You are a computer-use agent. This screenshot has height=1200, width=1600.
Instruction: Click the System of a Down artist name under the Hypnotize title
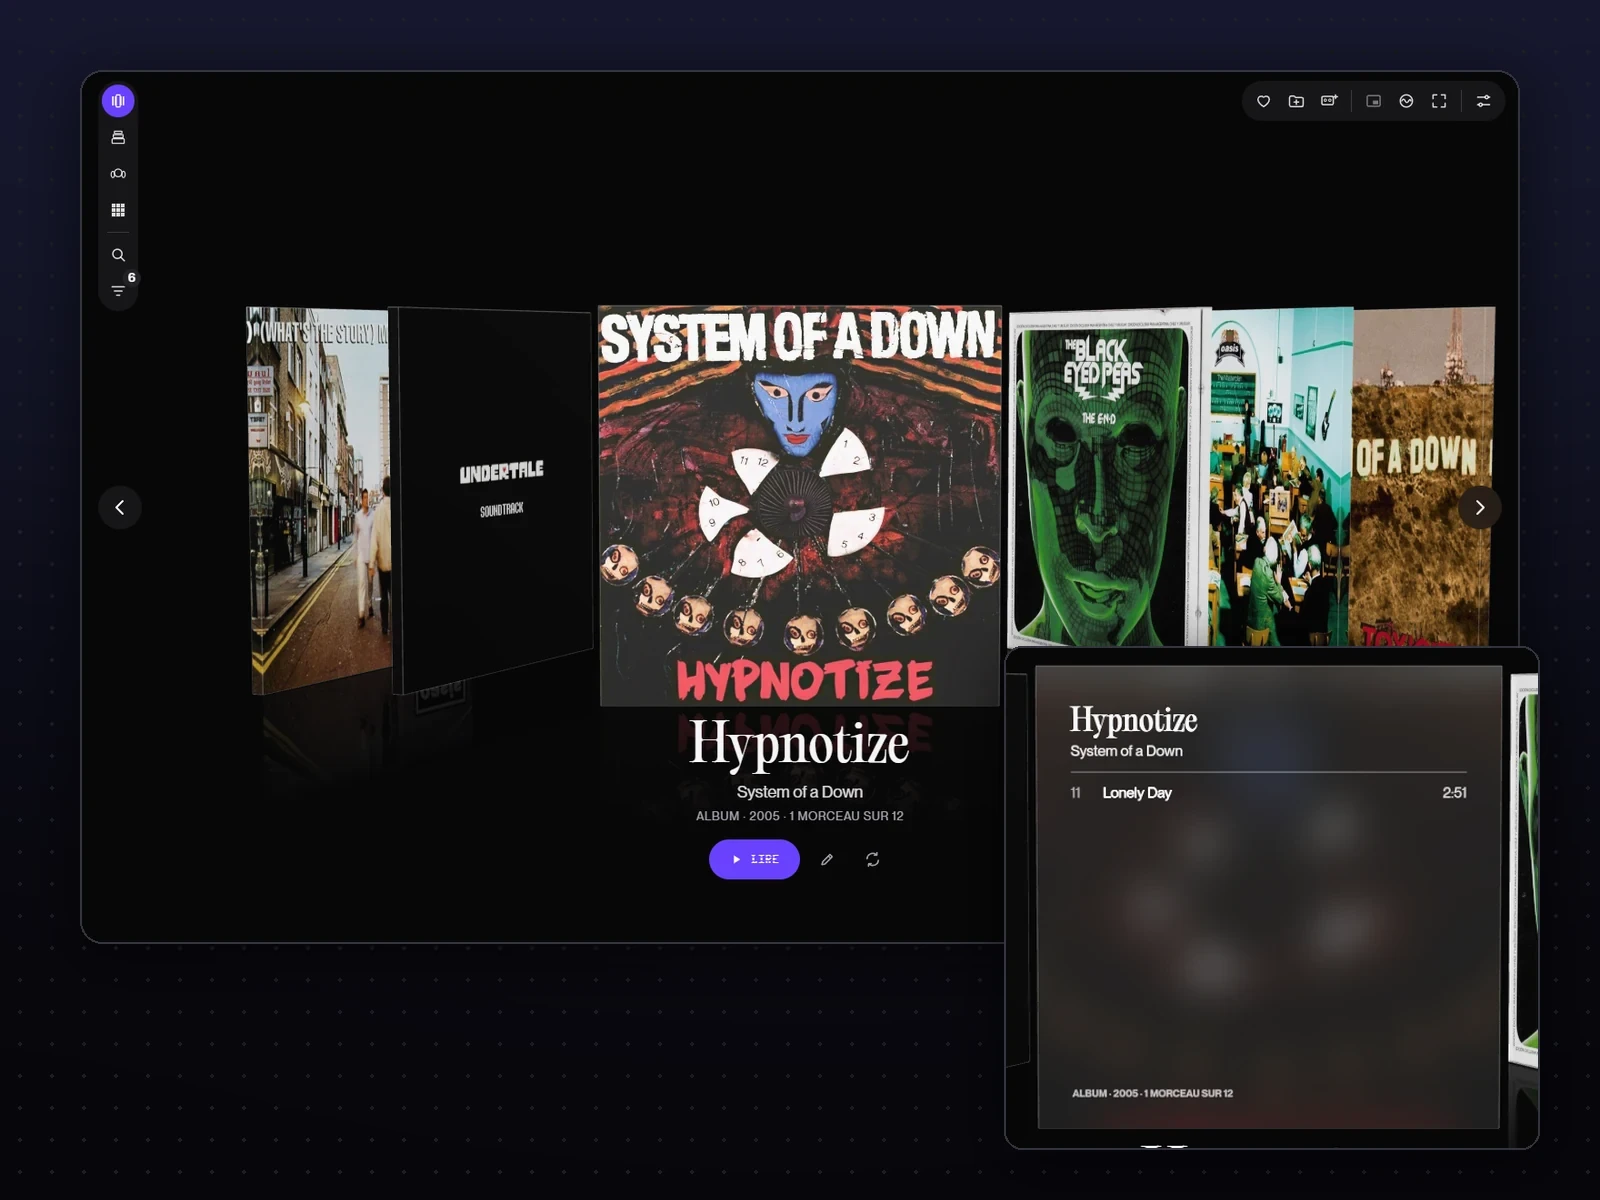click(x=800, y=792)
